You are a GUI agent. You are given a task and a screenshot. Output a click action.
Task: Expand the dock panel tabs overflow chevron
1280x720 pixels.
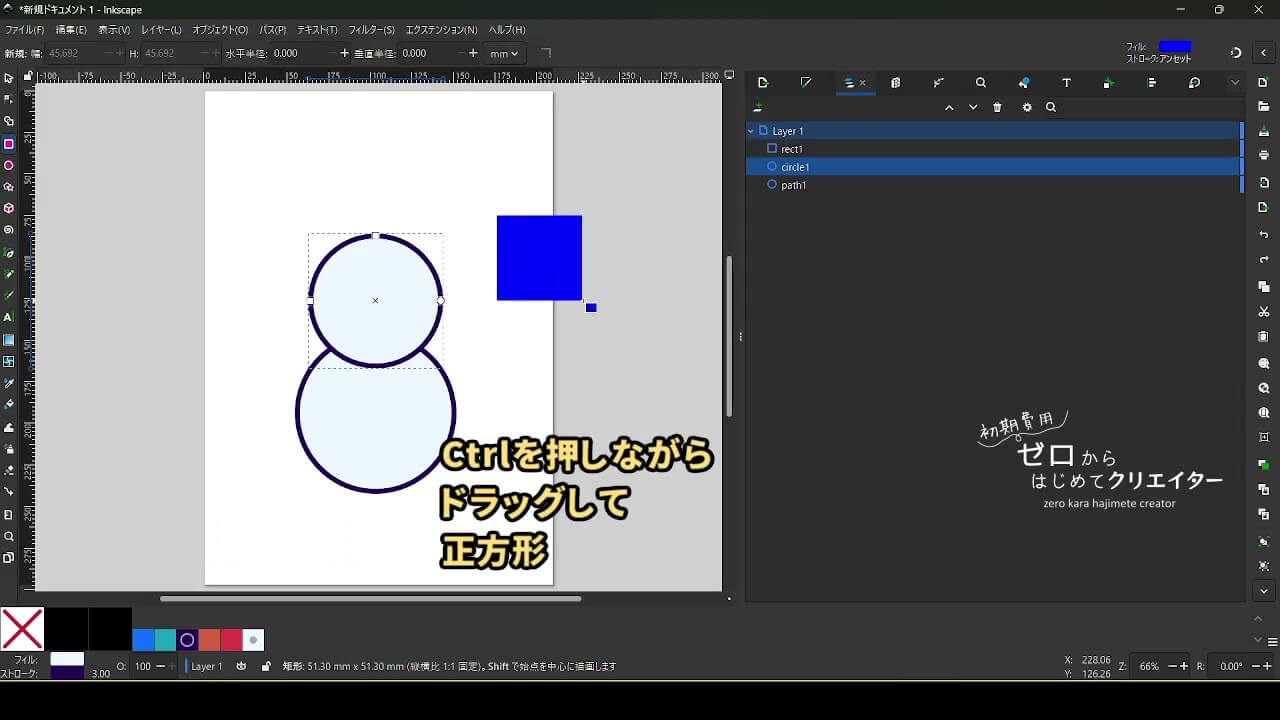[x=1235, y=83]
